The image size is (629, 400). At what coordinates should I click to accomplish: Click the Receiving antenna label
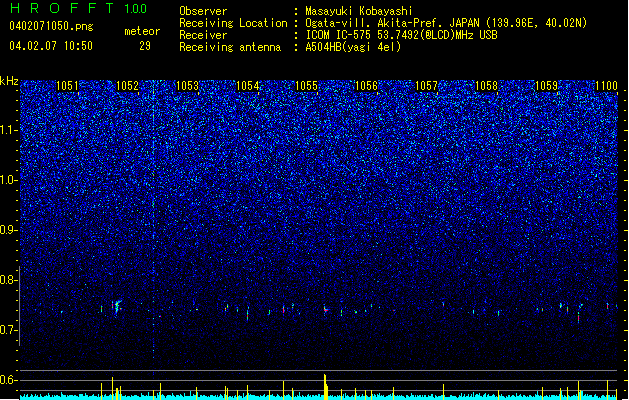coord(230,47)
